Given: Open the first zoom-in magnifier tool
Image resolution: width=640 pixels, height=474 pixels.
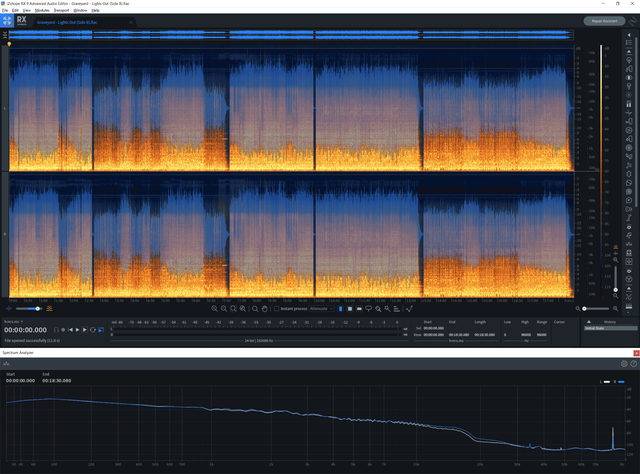Looking at the screenshot, I should pos(214,309).
